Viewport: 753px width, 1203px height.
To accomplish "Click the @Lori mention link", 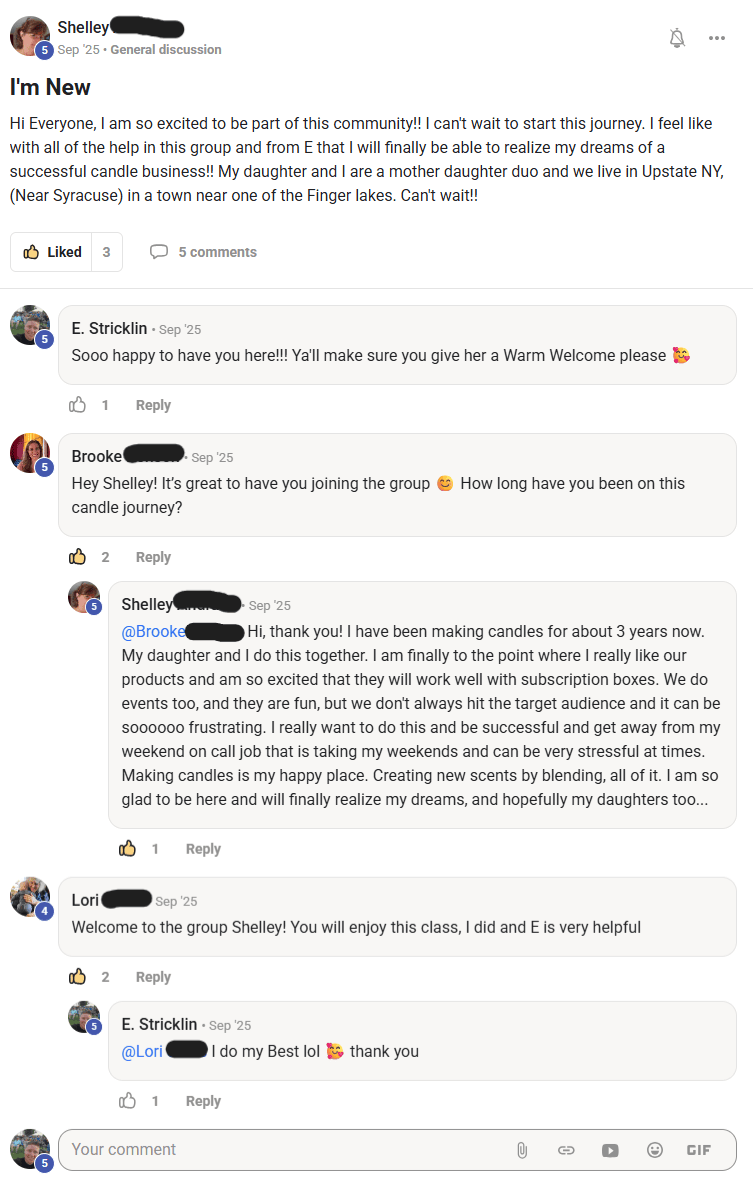I will click(142, 1052).
